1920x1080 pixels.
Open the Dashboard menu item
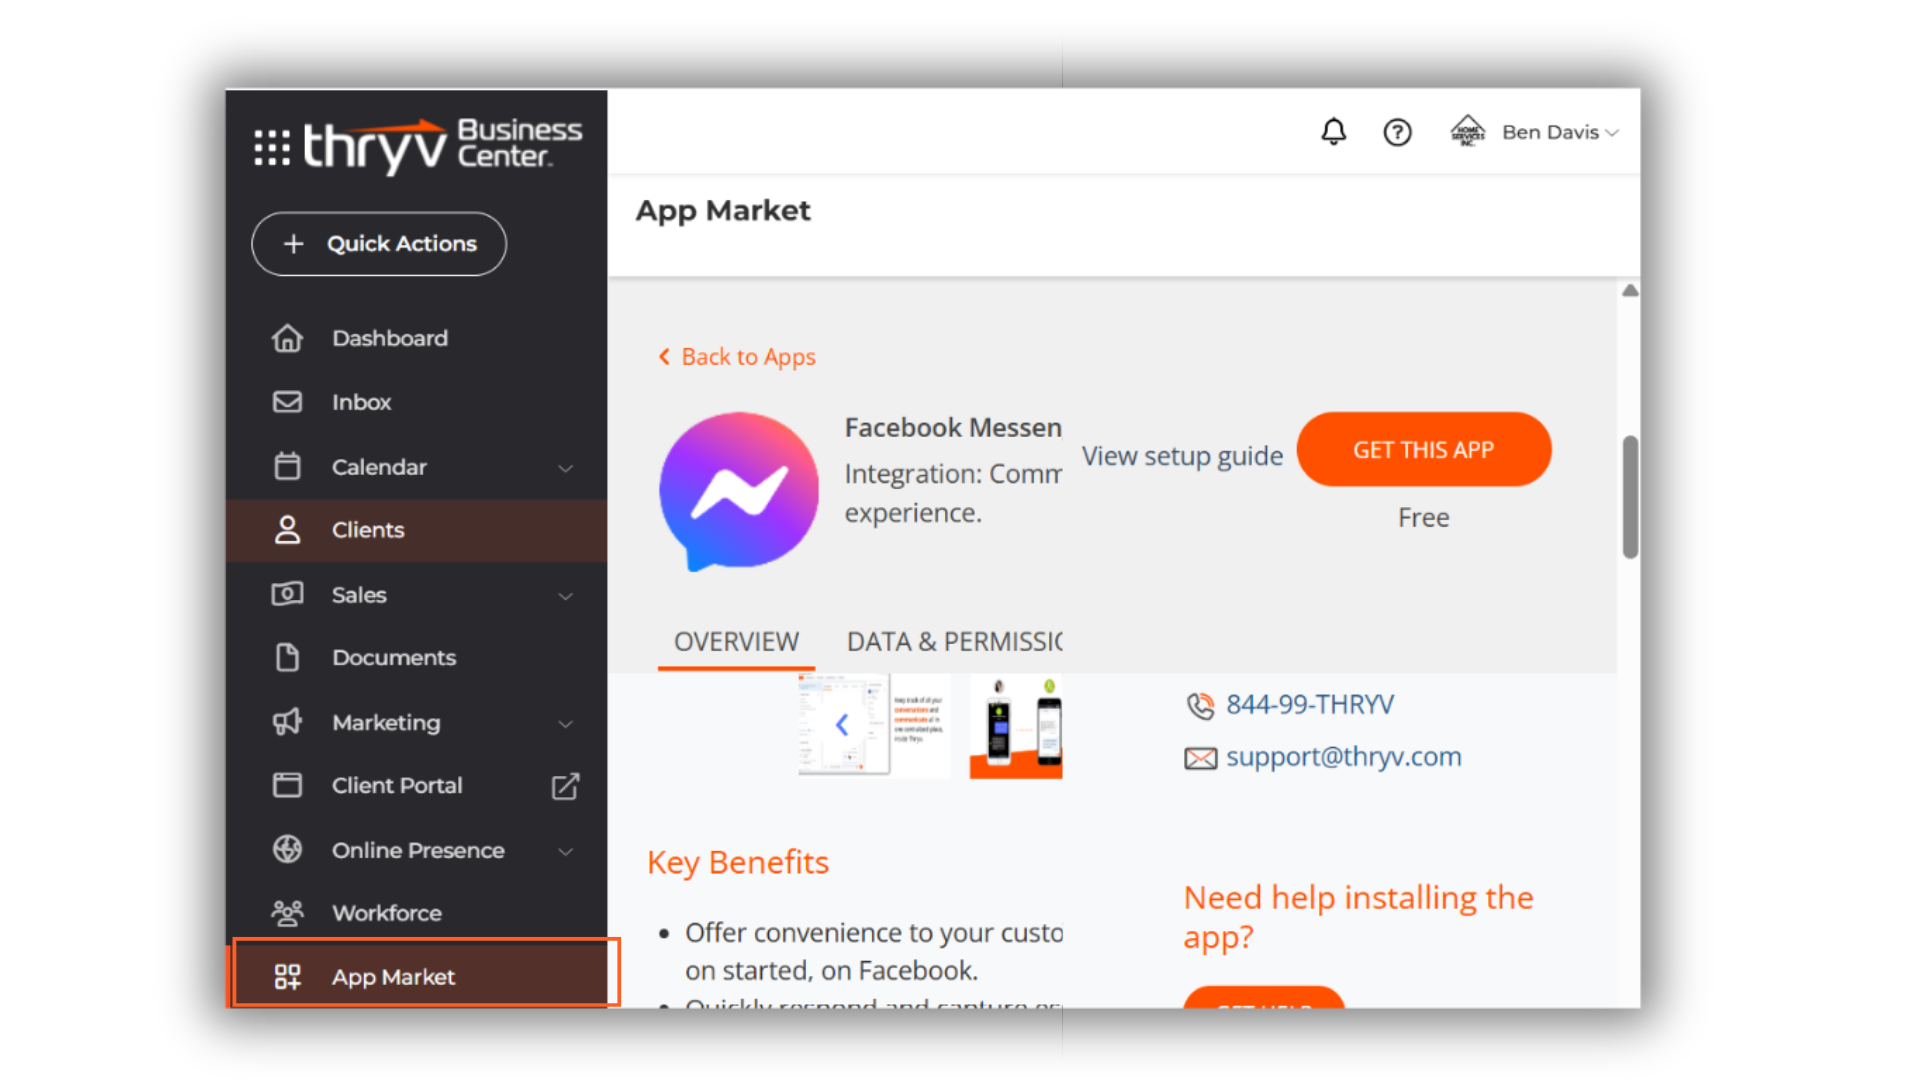click(416, 338)
